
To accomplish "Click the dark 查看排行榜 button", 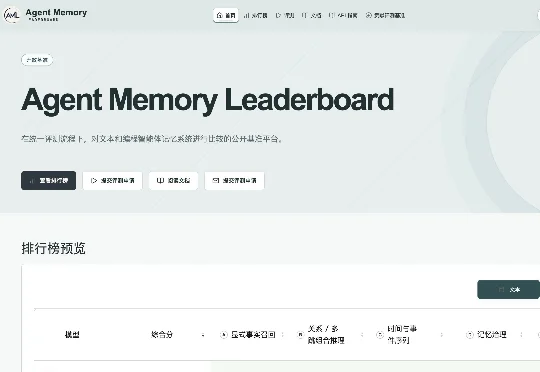I will pos(49,180).
